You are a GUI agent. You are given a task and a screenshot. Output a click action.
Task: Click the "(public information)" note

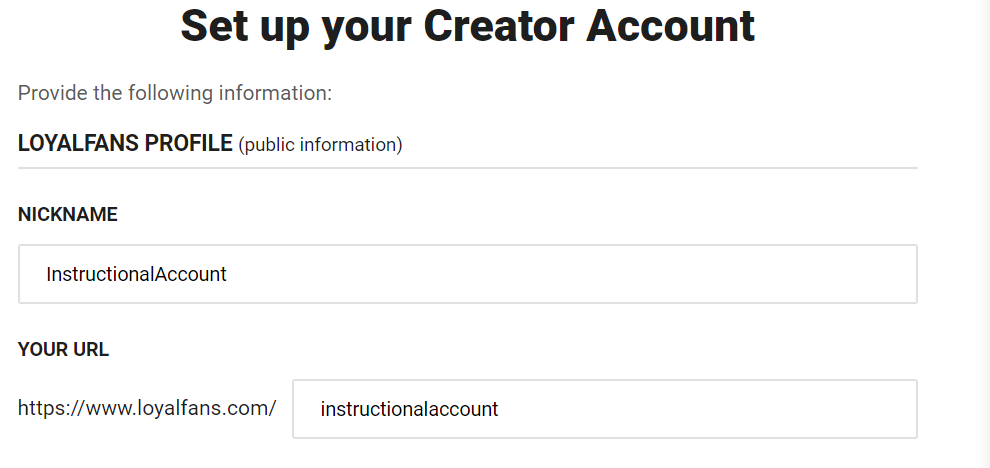[x=320, y=145]
